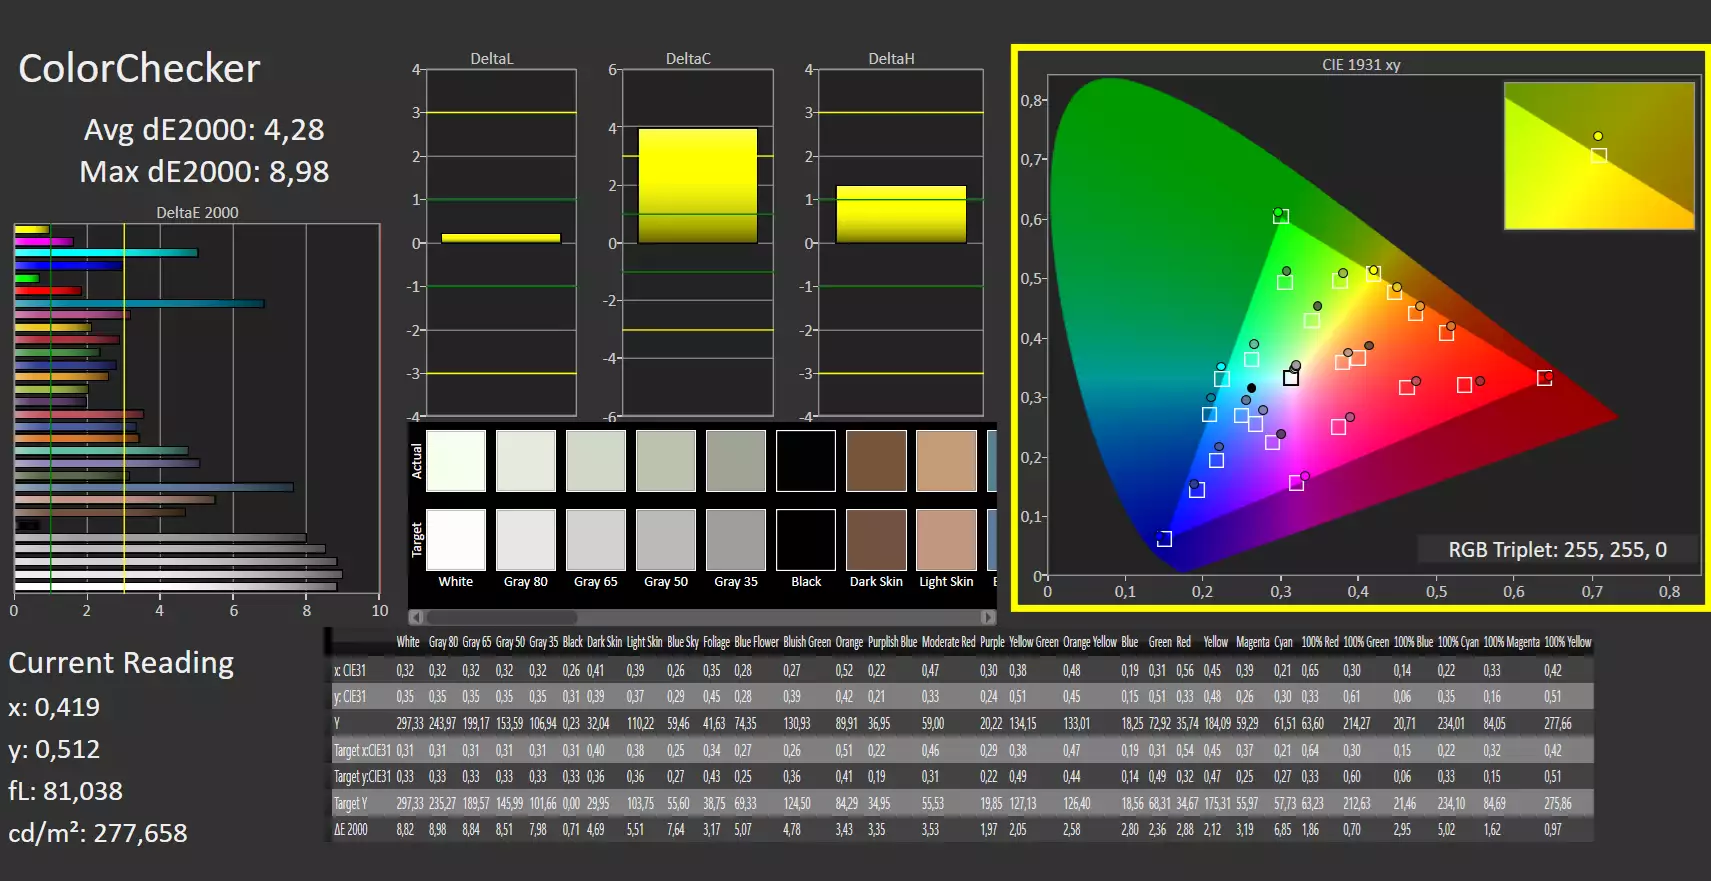1711x881 pixels.
Task: Click the Target Light Skin swatch
Action: tap(946, 540)
